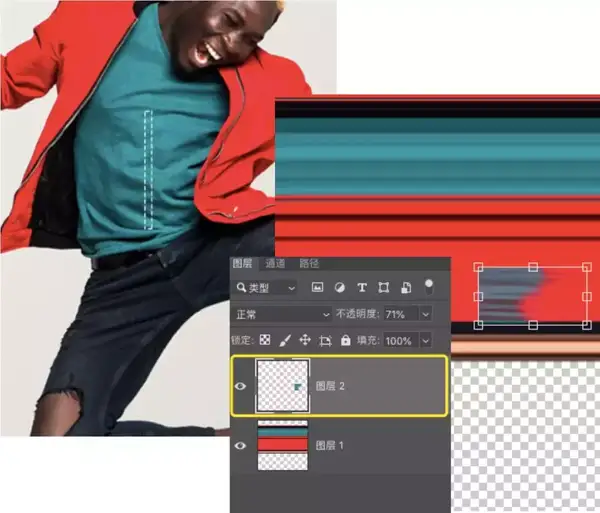Image resolution: width=600 pixels, height=513 pixels.
Task: Filter layers by adjustment layer icon
Action: point(339,288)
